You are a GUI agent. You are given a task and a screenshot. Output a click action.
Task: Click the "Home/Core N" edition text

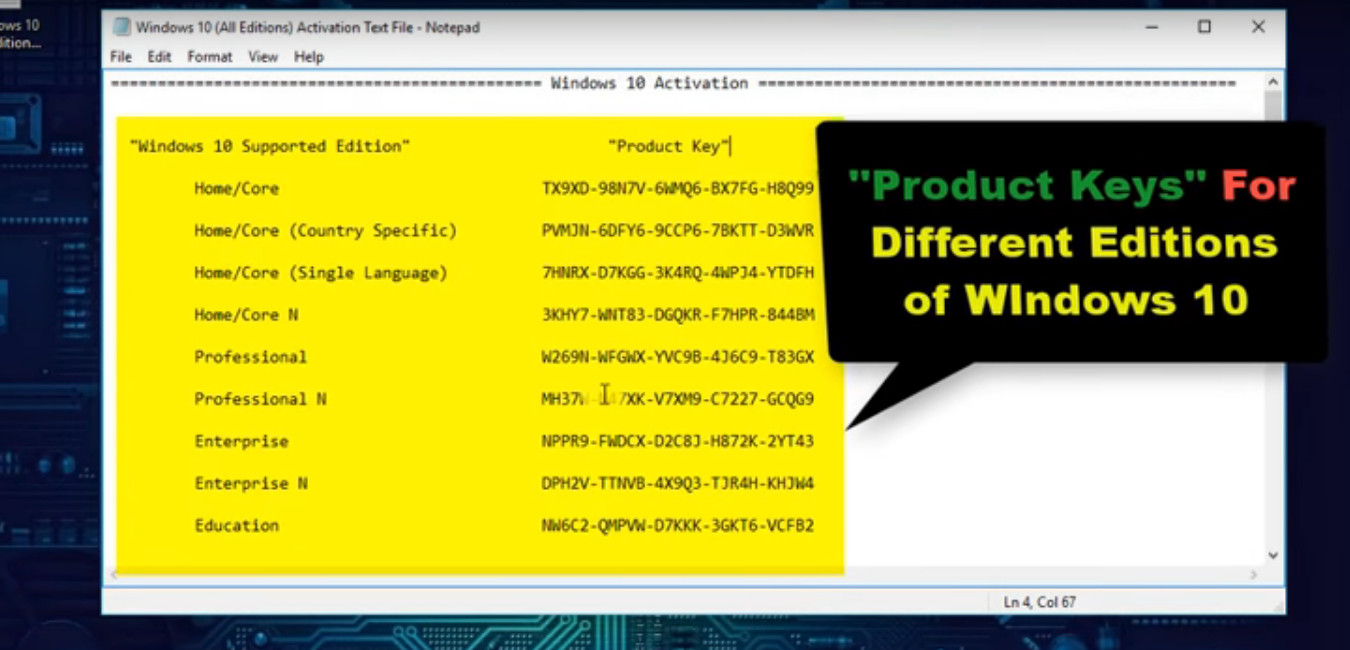click(x=246, y=314)
